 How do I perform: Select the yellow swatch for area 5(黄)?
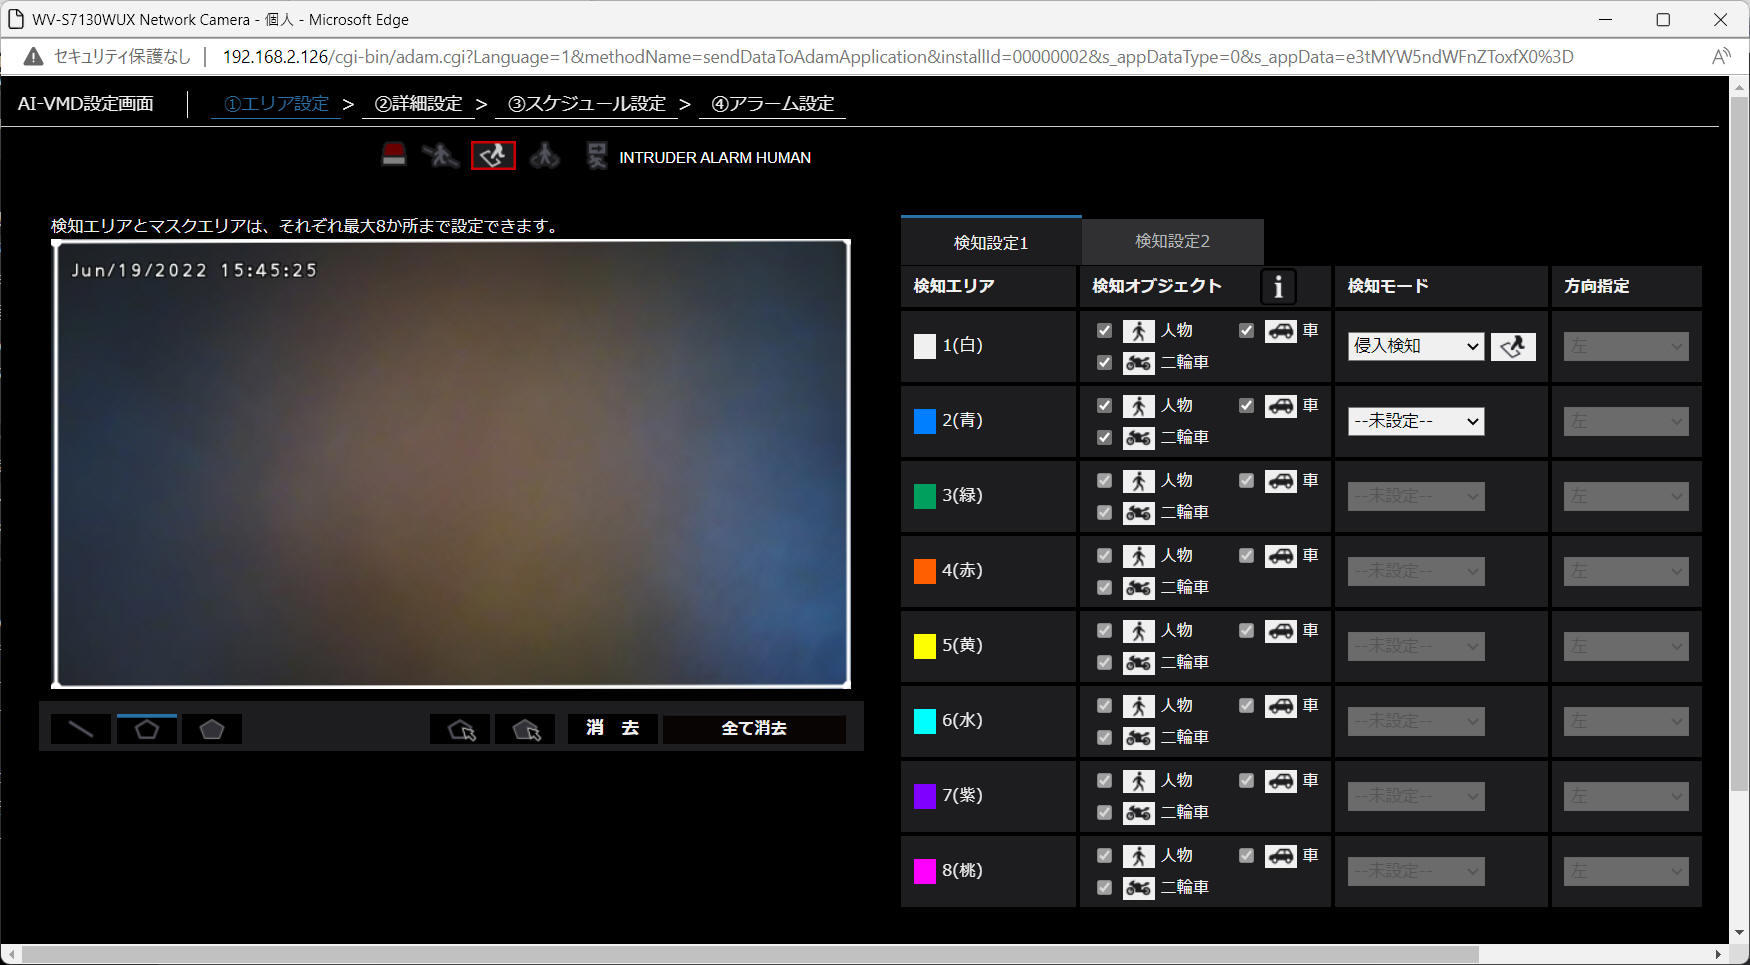925,646
